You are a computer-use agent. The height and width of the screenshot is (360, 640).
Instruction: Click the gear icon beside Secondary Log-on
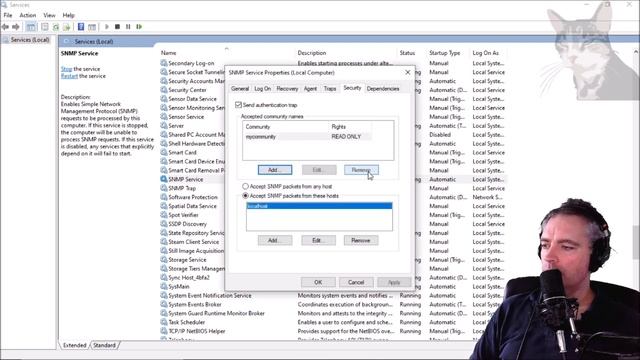(164, 63)
